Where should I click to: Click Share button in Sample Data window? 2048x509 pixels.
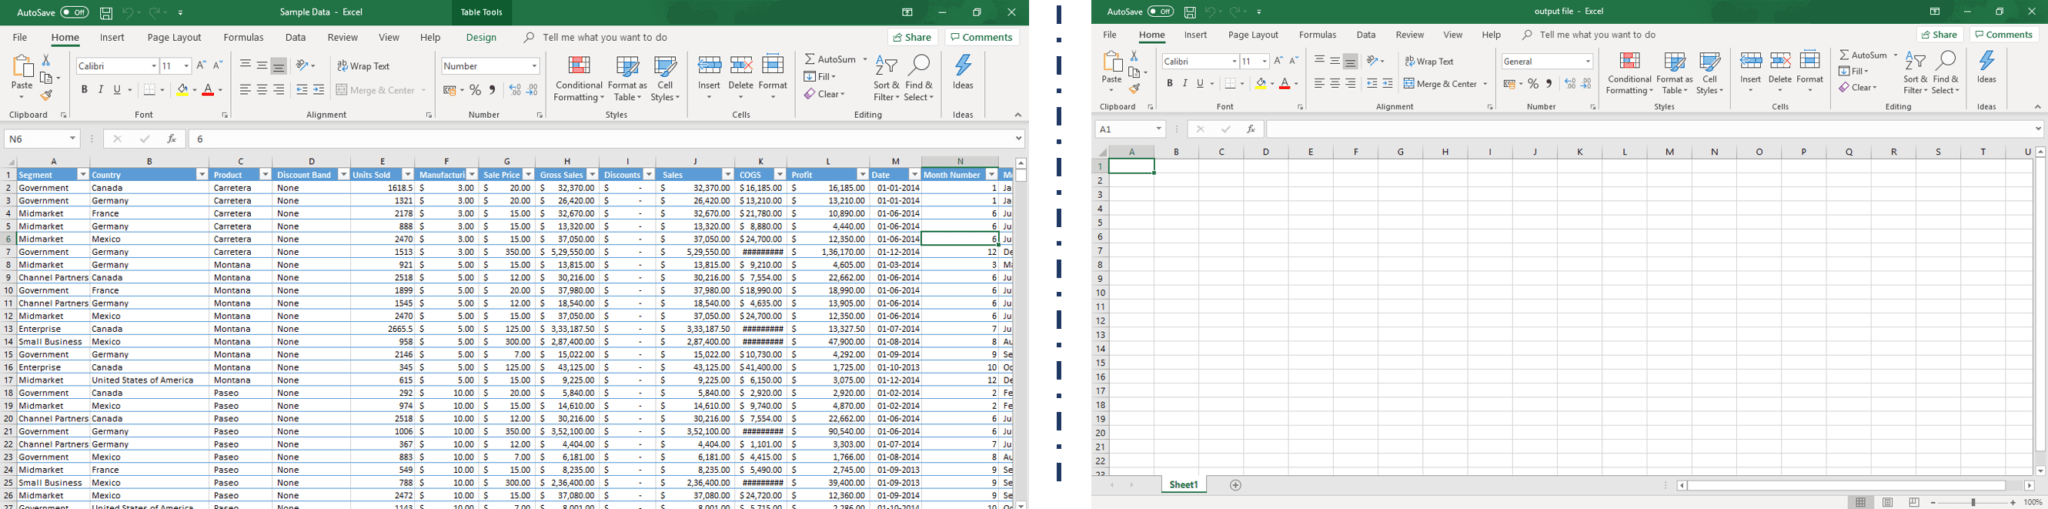(x=912, y=37)
